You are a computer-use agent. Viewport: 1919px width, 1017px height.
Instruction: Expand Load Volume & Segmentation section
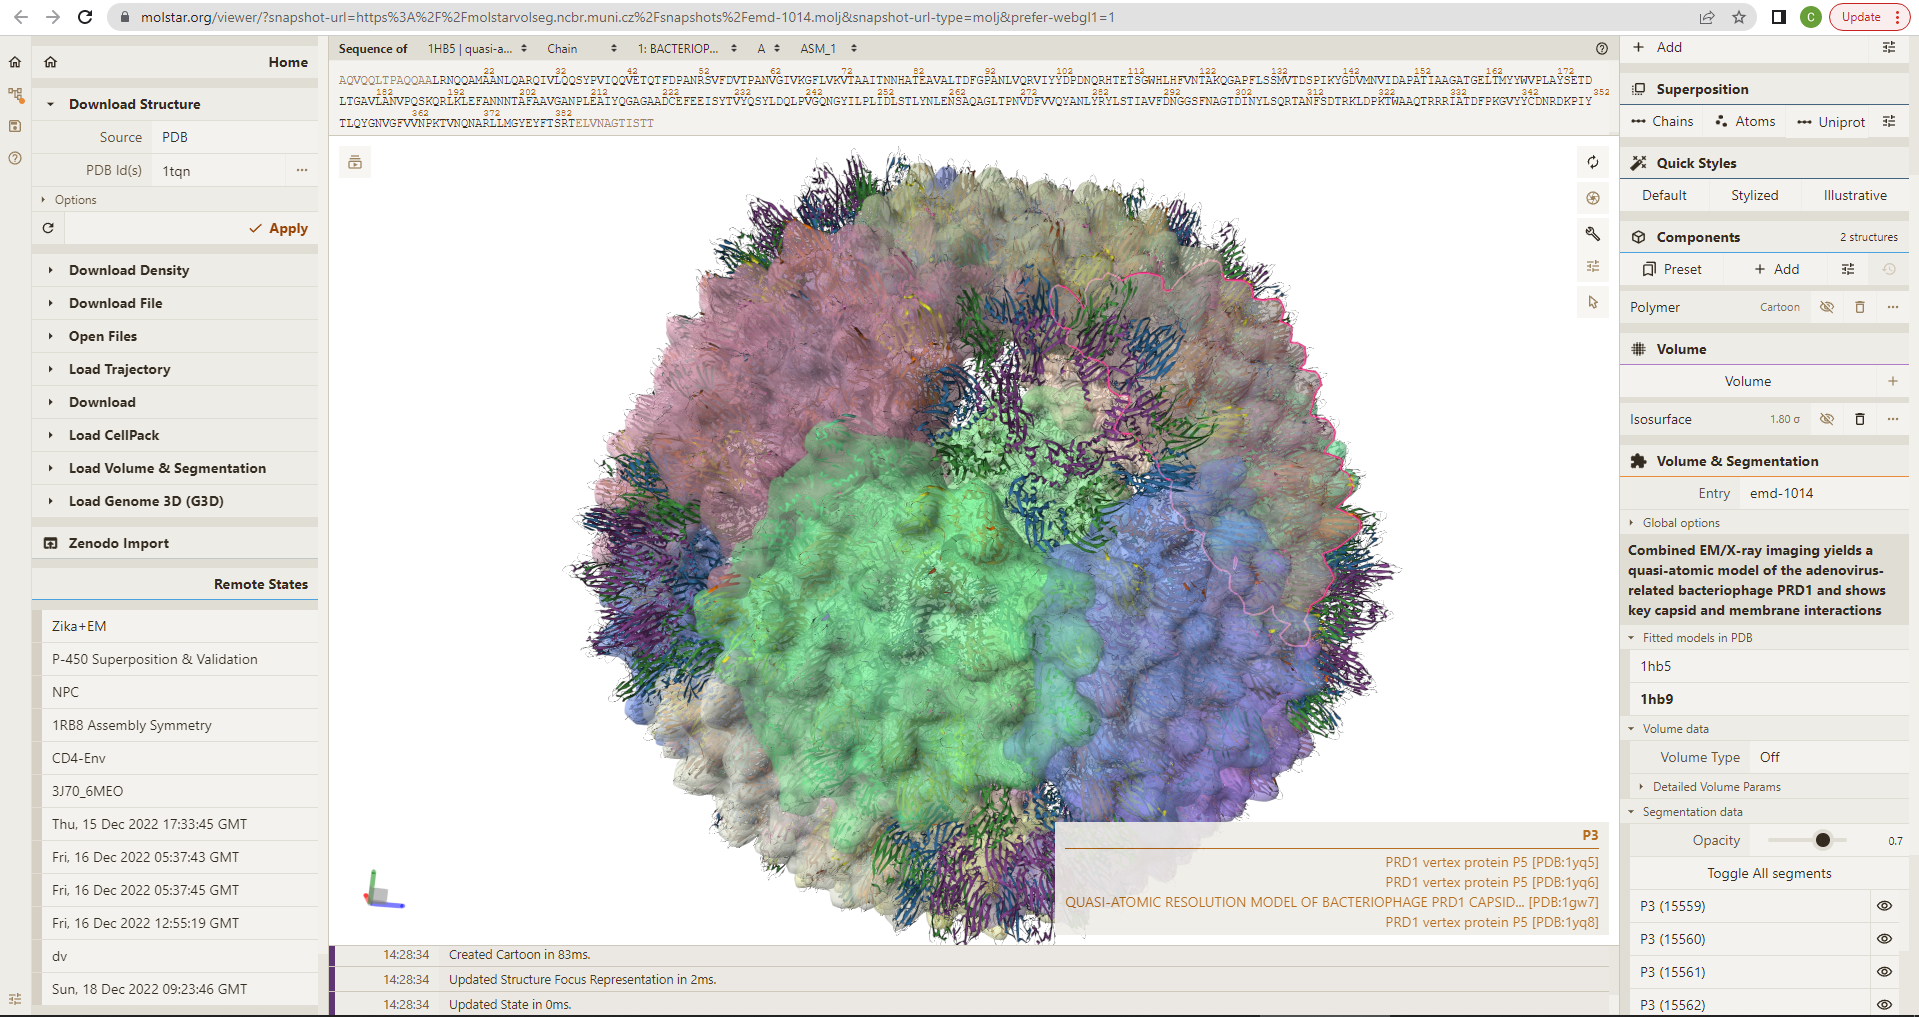(x=167, y=468)
